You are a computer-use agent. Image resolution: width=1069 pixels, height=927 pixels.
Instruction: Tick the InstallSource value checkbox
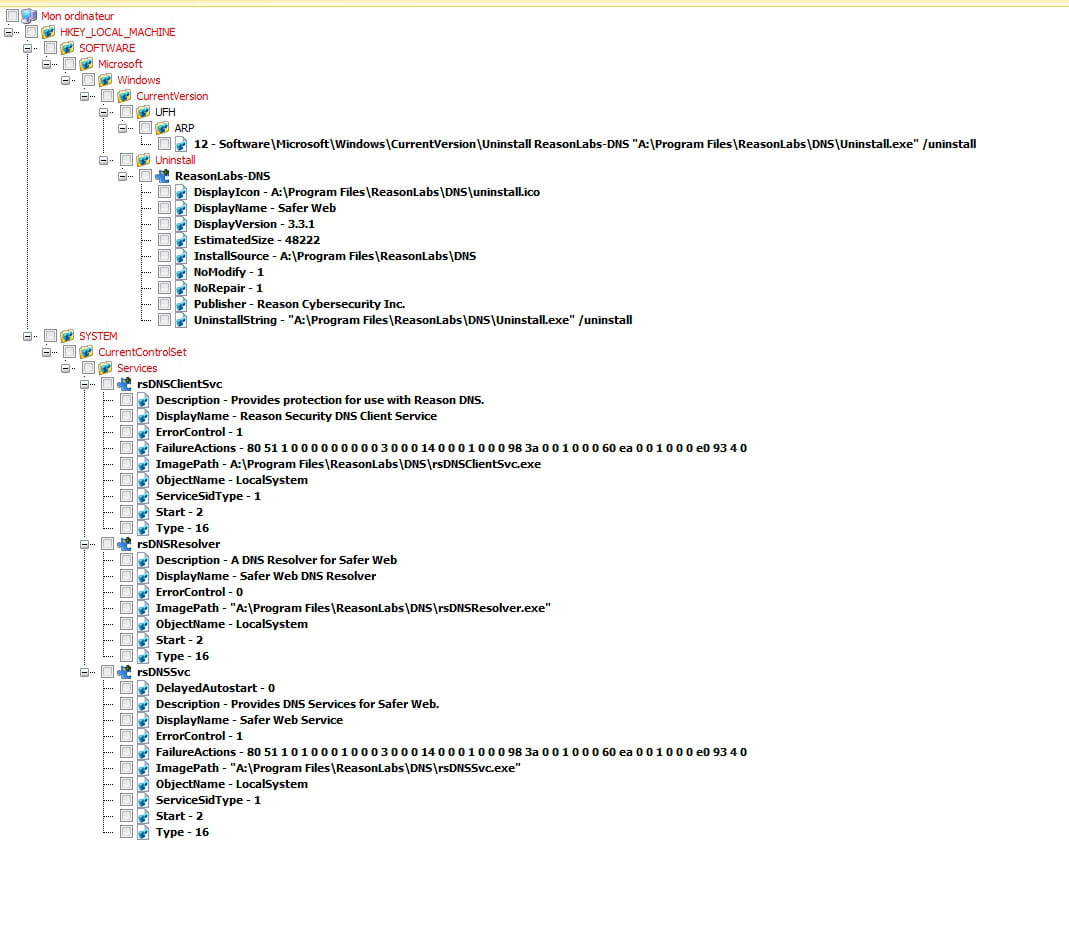tap(164, 256)
